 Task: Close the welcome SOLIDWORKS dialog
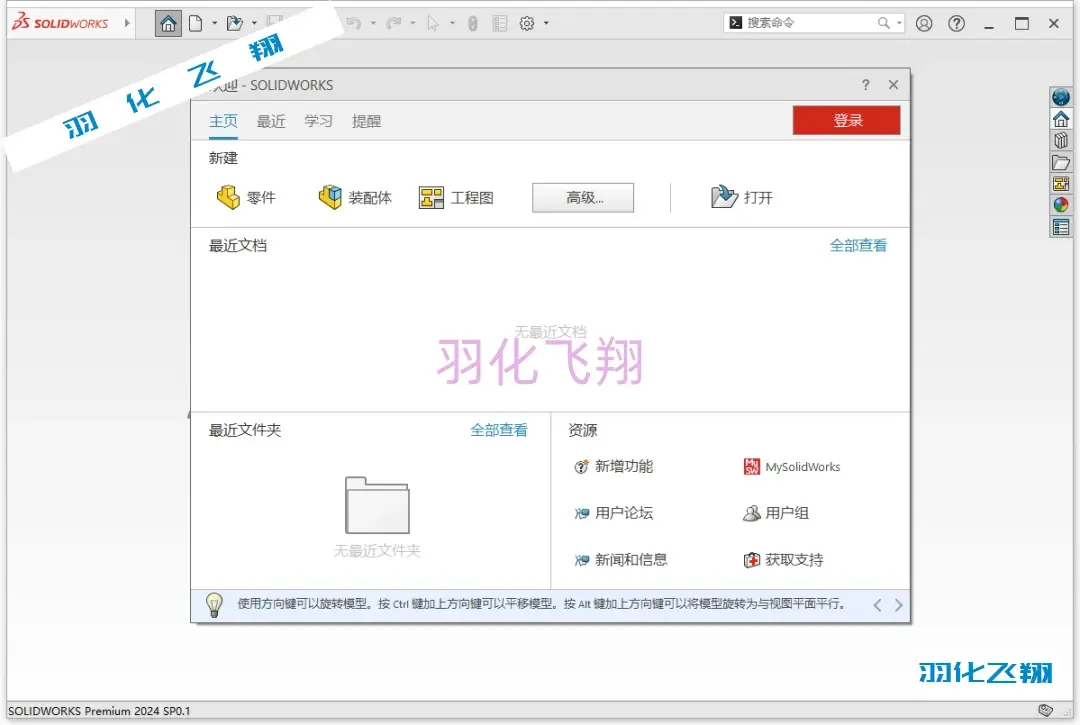point(893,85)
